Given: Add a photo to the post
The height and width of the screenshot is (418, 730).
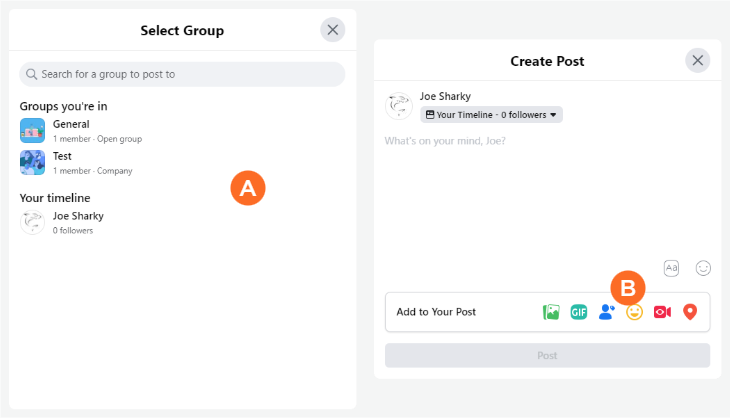Looking at the screenshot, I should [x=551, y=312].
